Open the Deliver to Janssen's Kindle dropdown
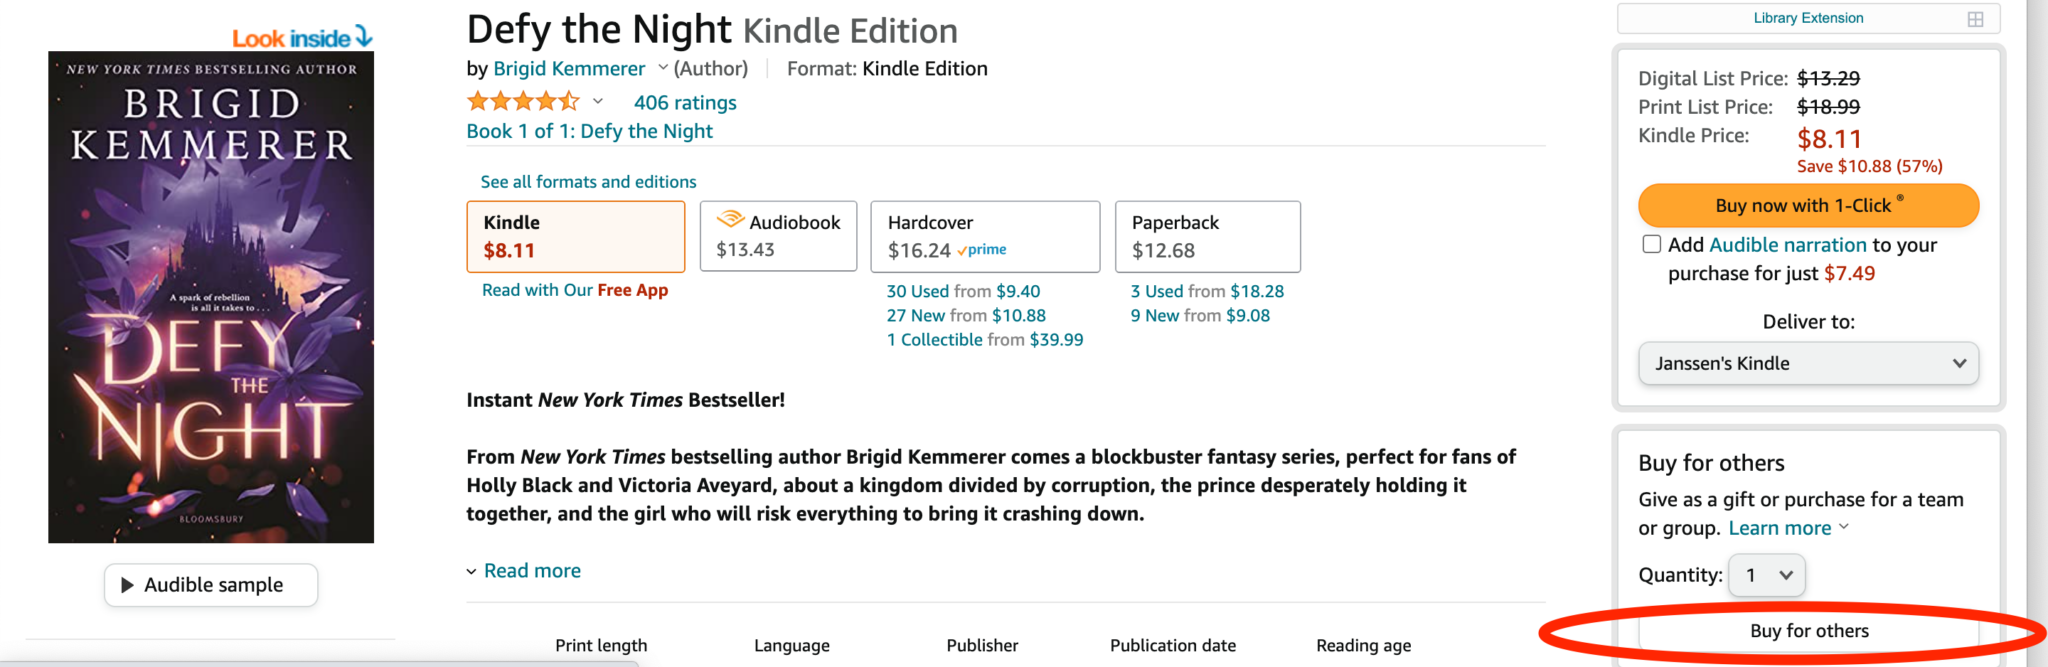The image size is (2048, 667). tap(1808, 363)
